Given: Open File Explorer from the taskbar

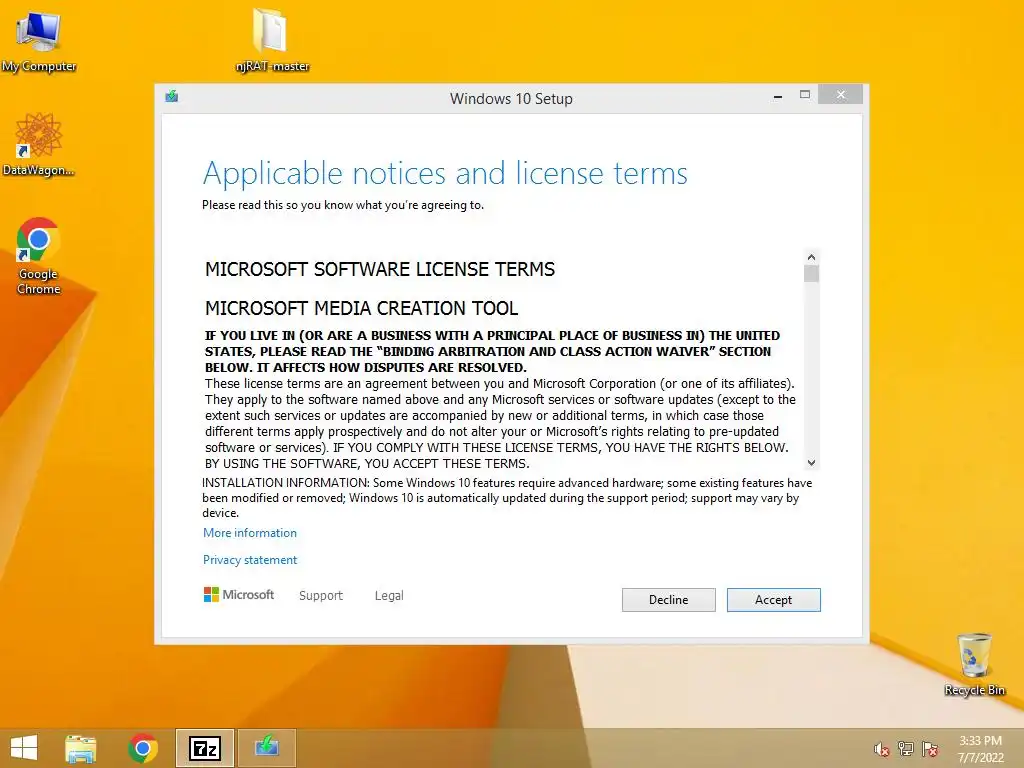Looking at the screenshot, I should click(80, 748).
